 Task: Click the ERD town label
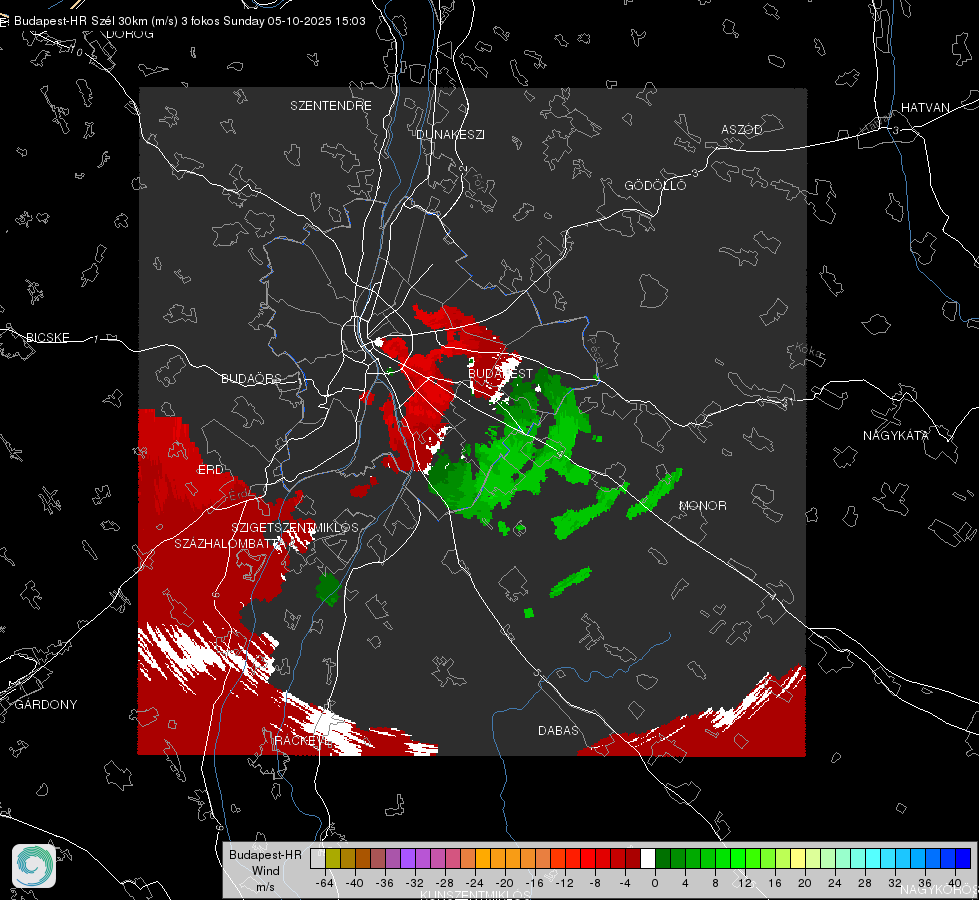coord(210,470)
